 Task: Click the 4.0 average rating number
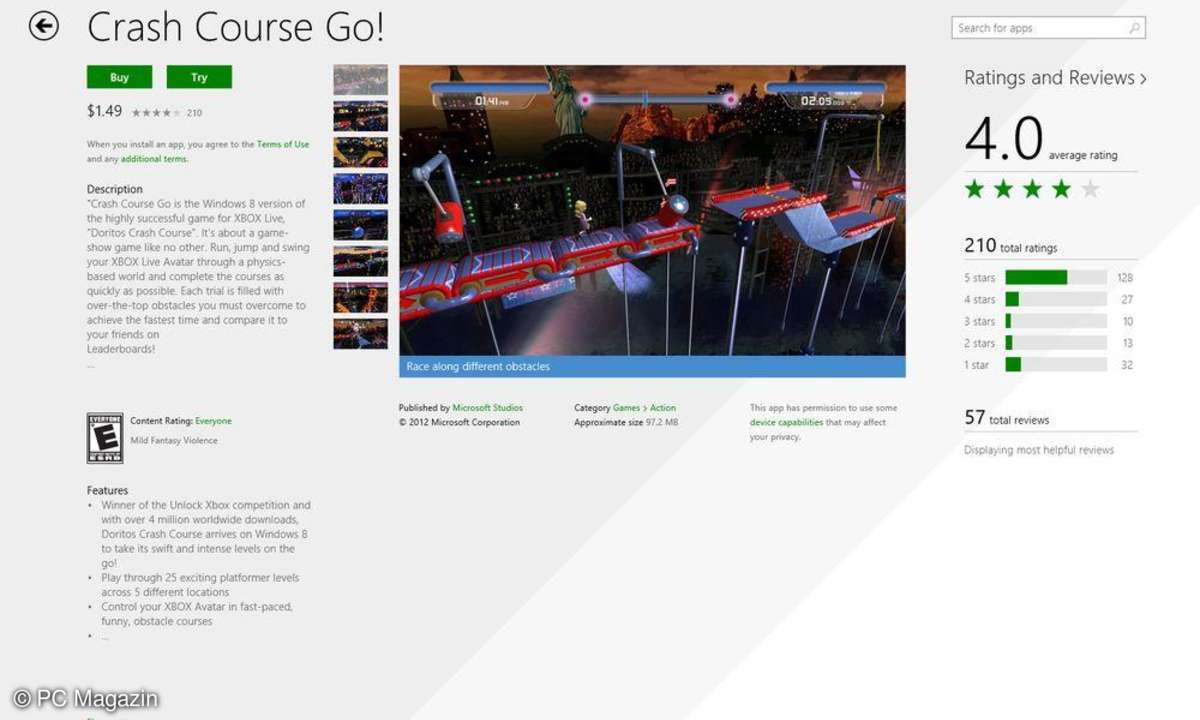(1004, 139)
